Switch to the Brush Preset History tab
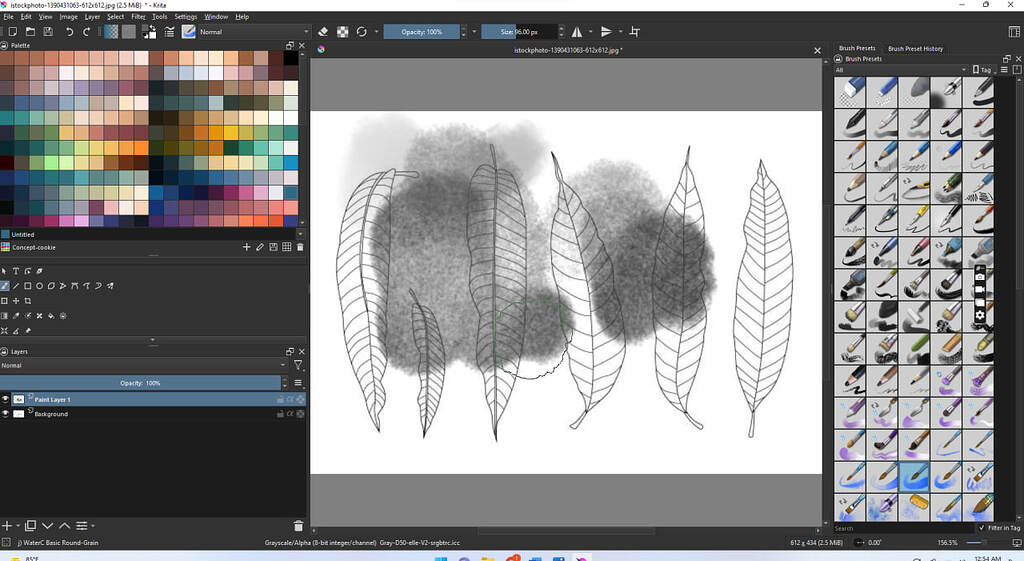 click(x=915, y=48)
